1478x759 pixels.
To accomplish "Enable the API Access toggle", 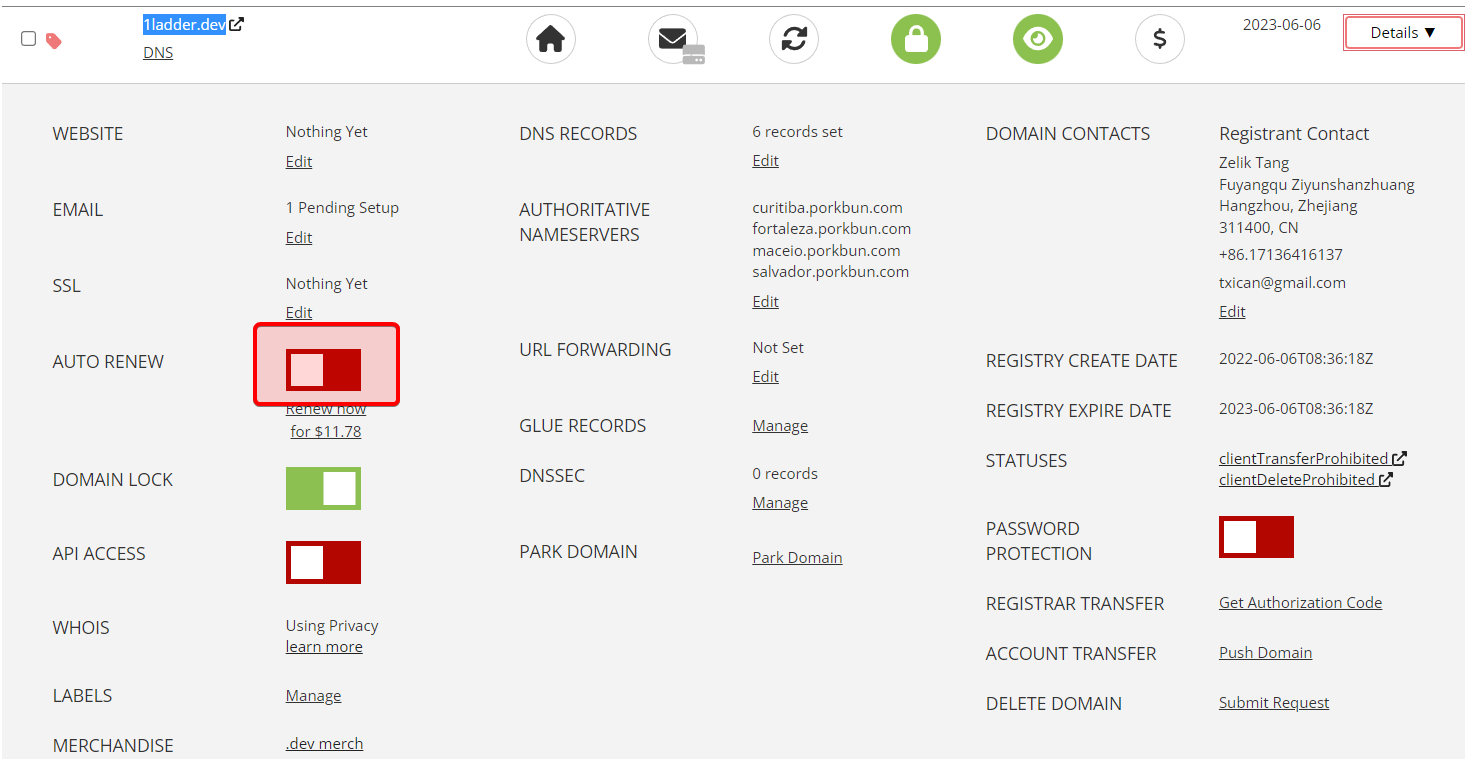I will pyautogui.click(x=323, y=563).
